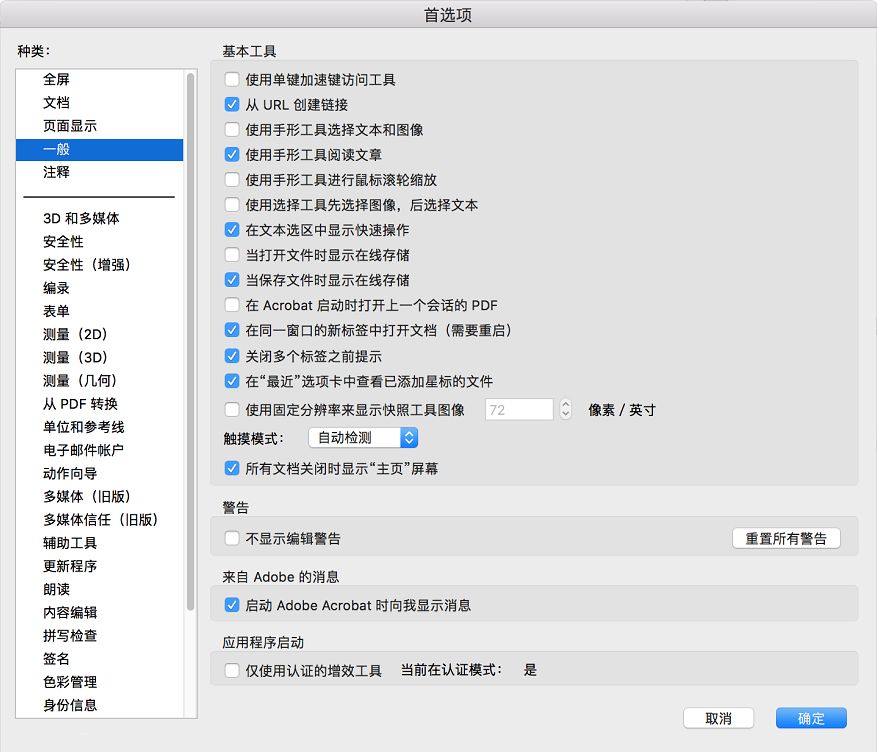Select the 注释 preference category
Image resolution: width=877 pixels, height=752 pixels.
55,172
